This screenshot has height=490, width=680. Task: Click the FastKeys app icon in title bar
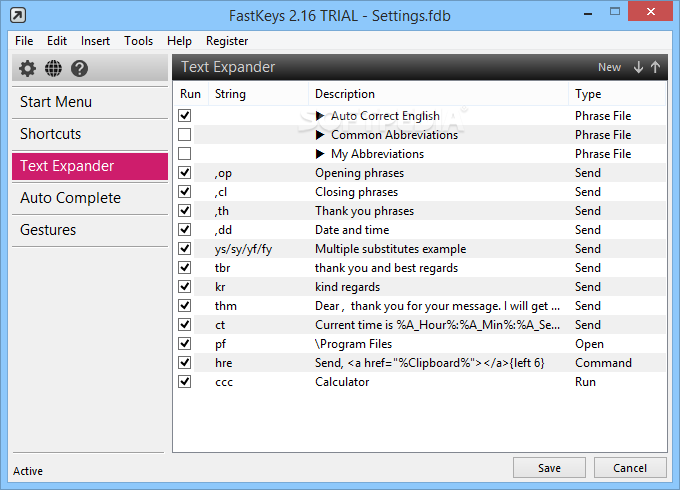pyautogui.click(x=18, y=16)
